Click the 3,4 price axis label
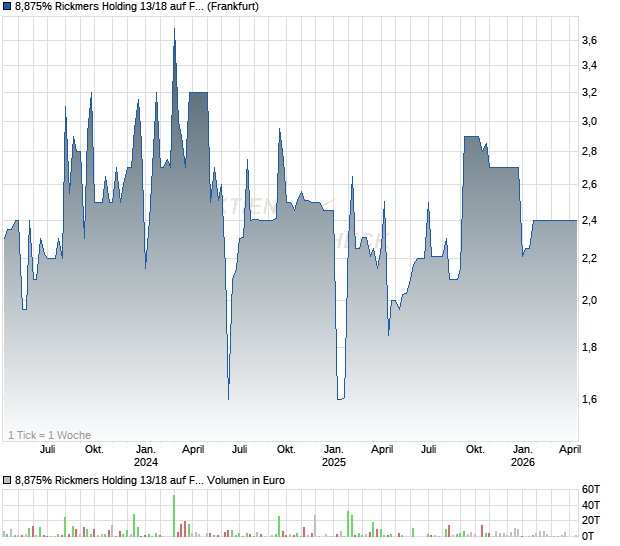620x546 pixels. (x=589, y=65)
